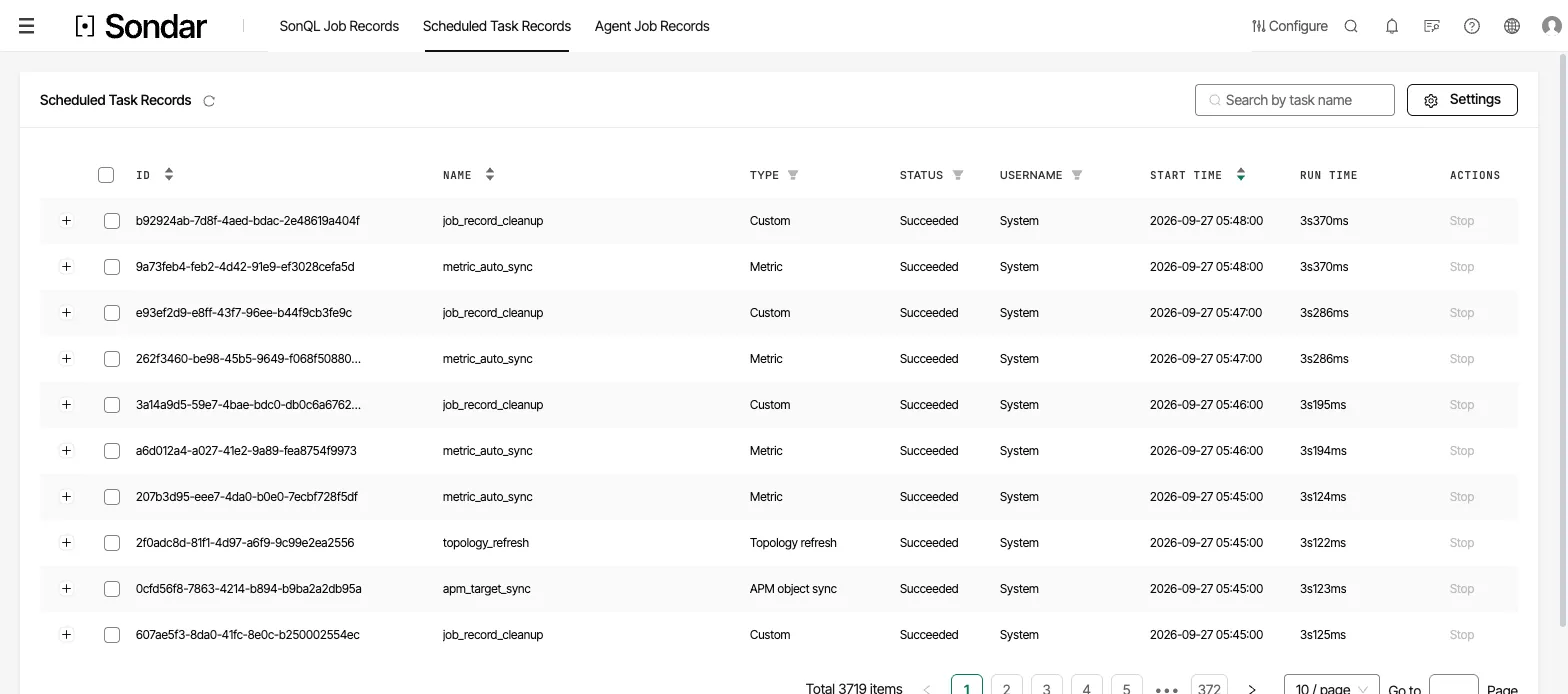Open the Configure sliders option
The image size is (1568, 694).
click(x=1289, y=26)
